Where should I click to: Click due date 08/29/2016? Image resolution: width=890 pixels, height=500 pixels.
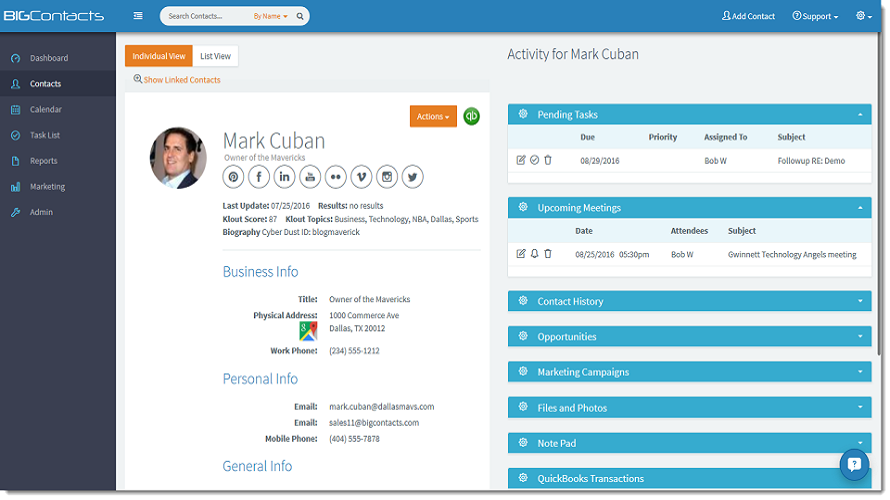(599, 161)
